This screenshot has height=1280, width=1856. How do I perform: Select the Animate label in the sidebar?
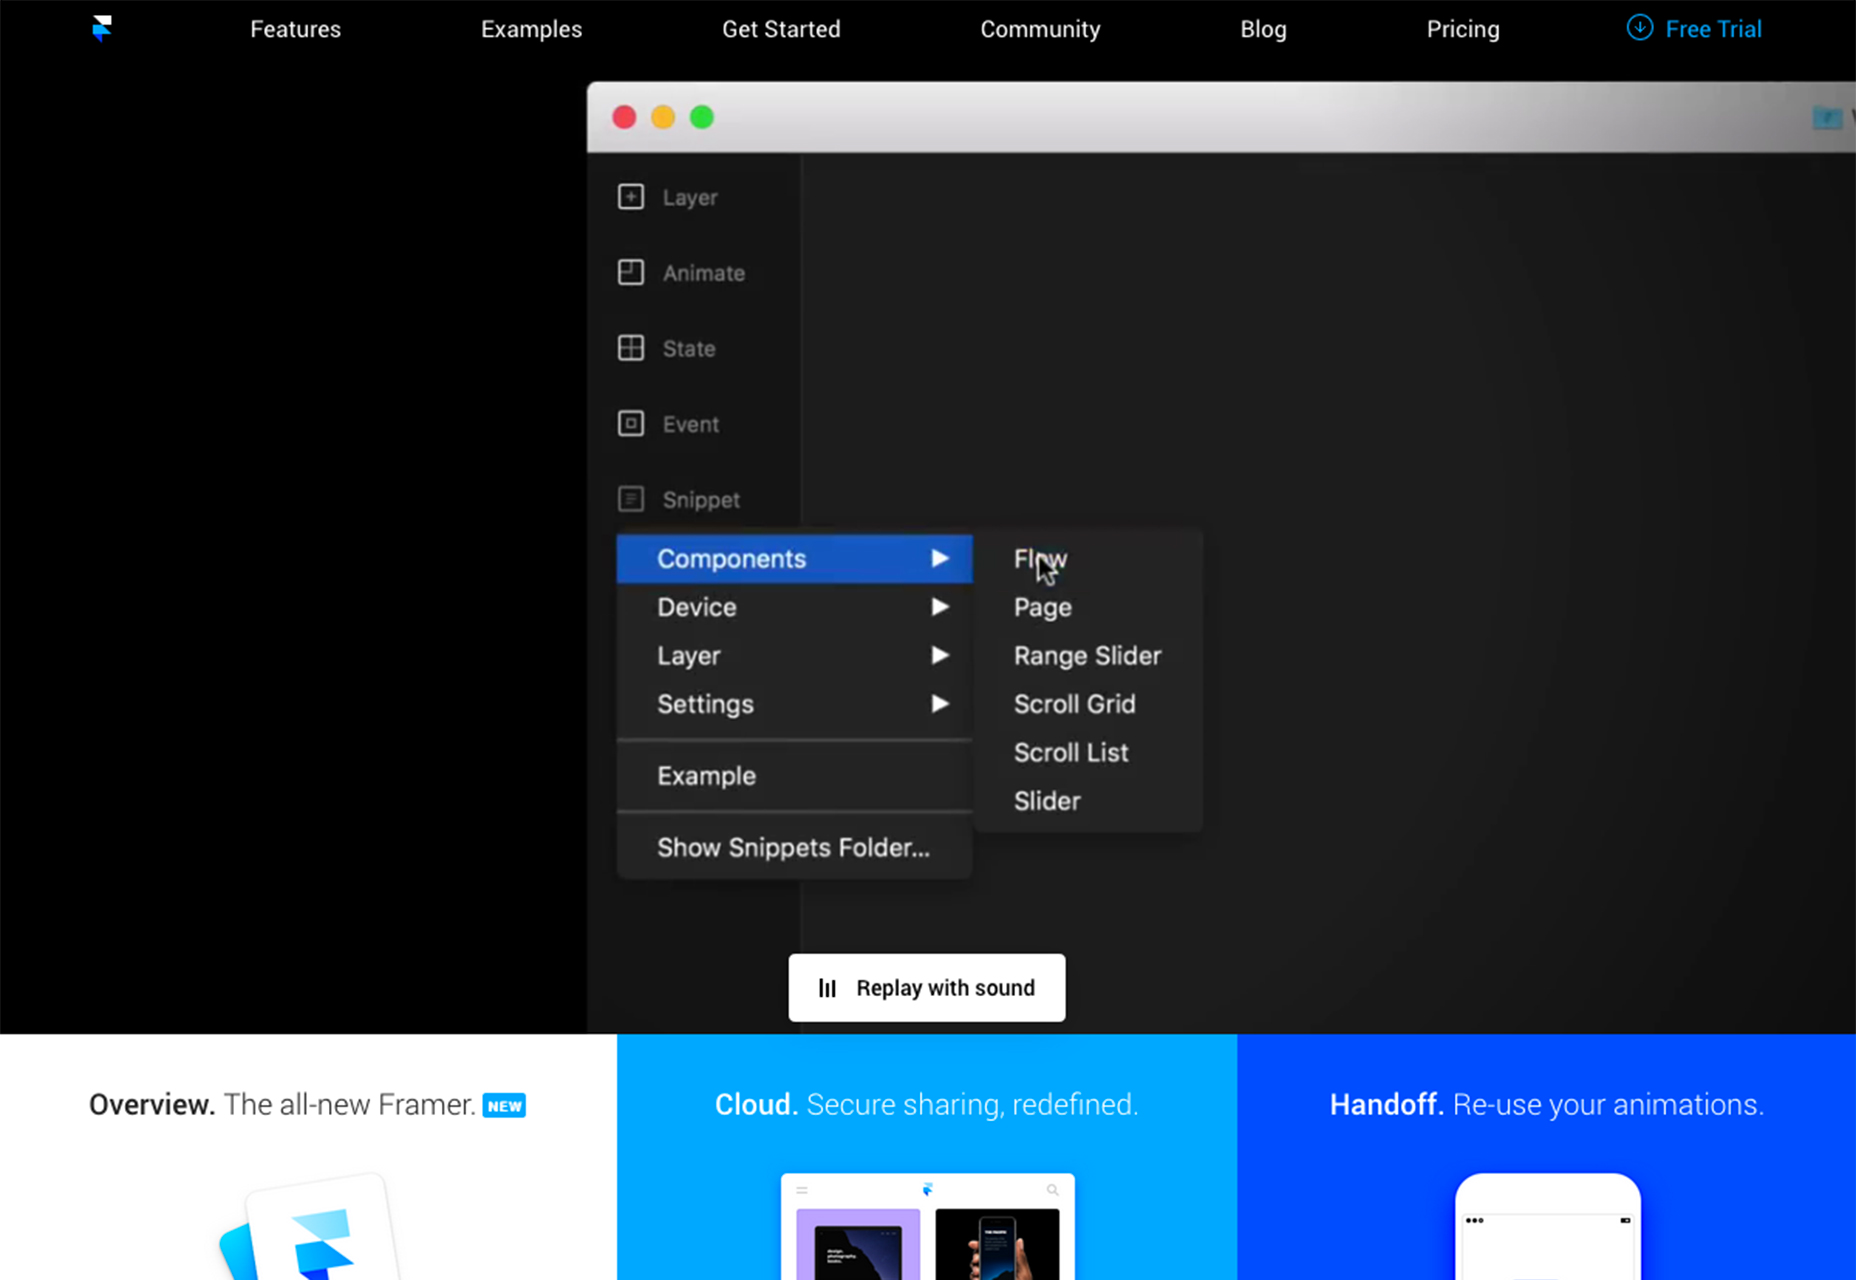coord(704,273)
